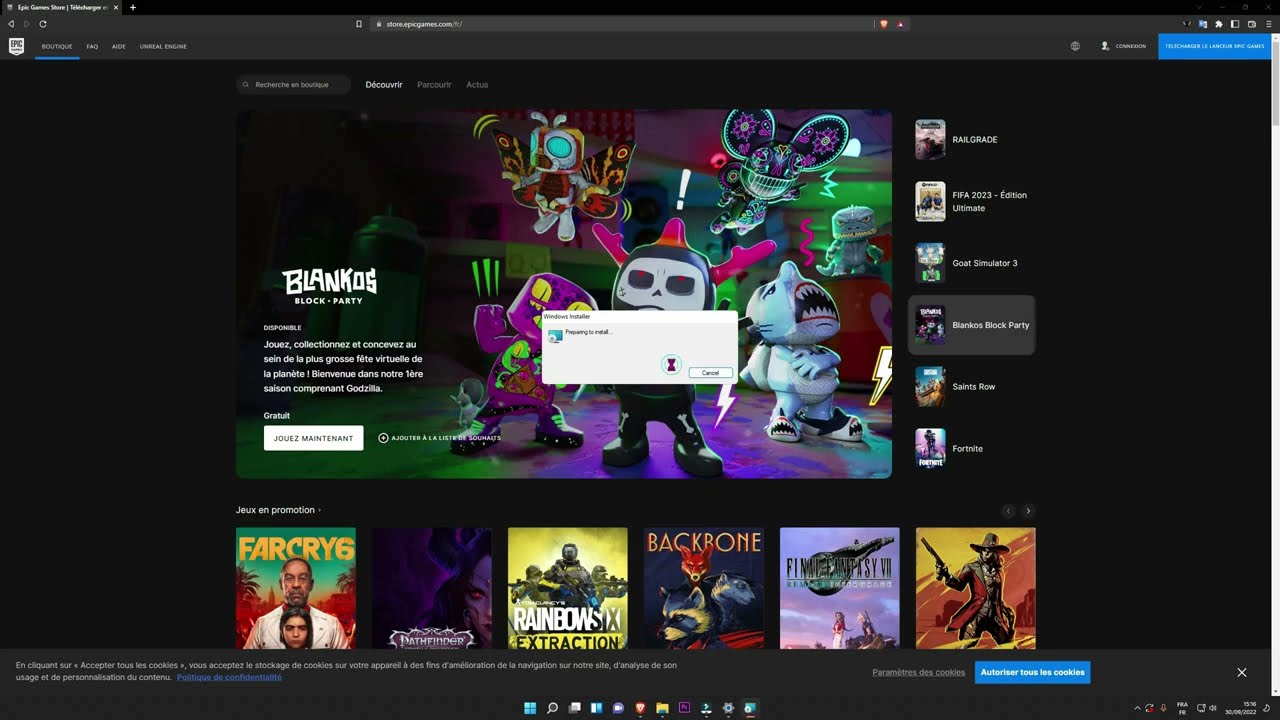
Task: Open the Windows Start menu
Action: coord(530,708)
